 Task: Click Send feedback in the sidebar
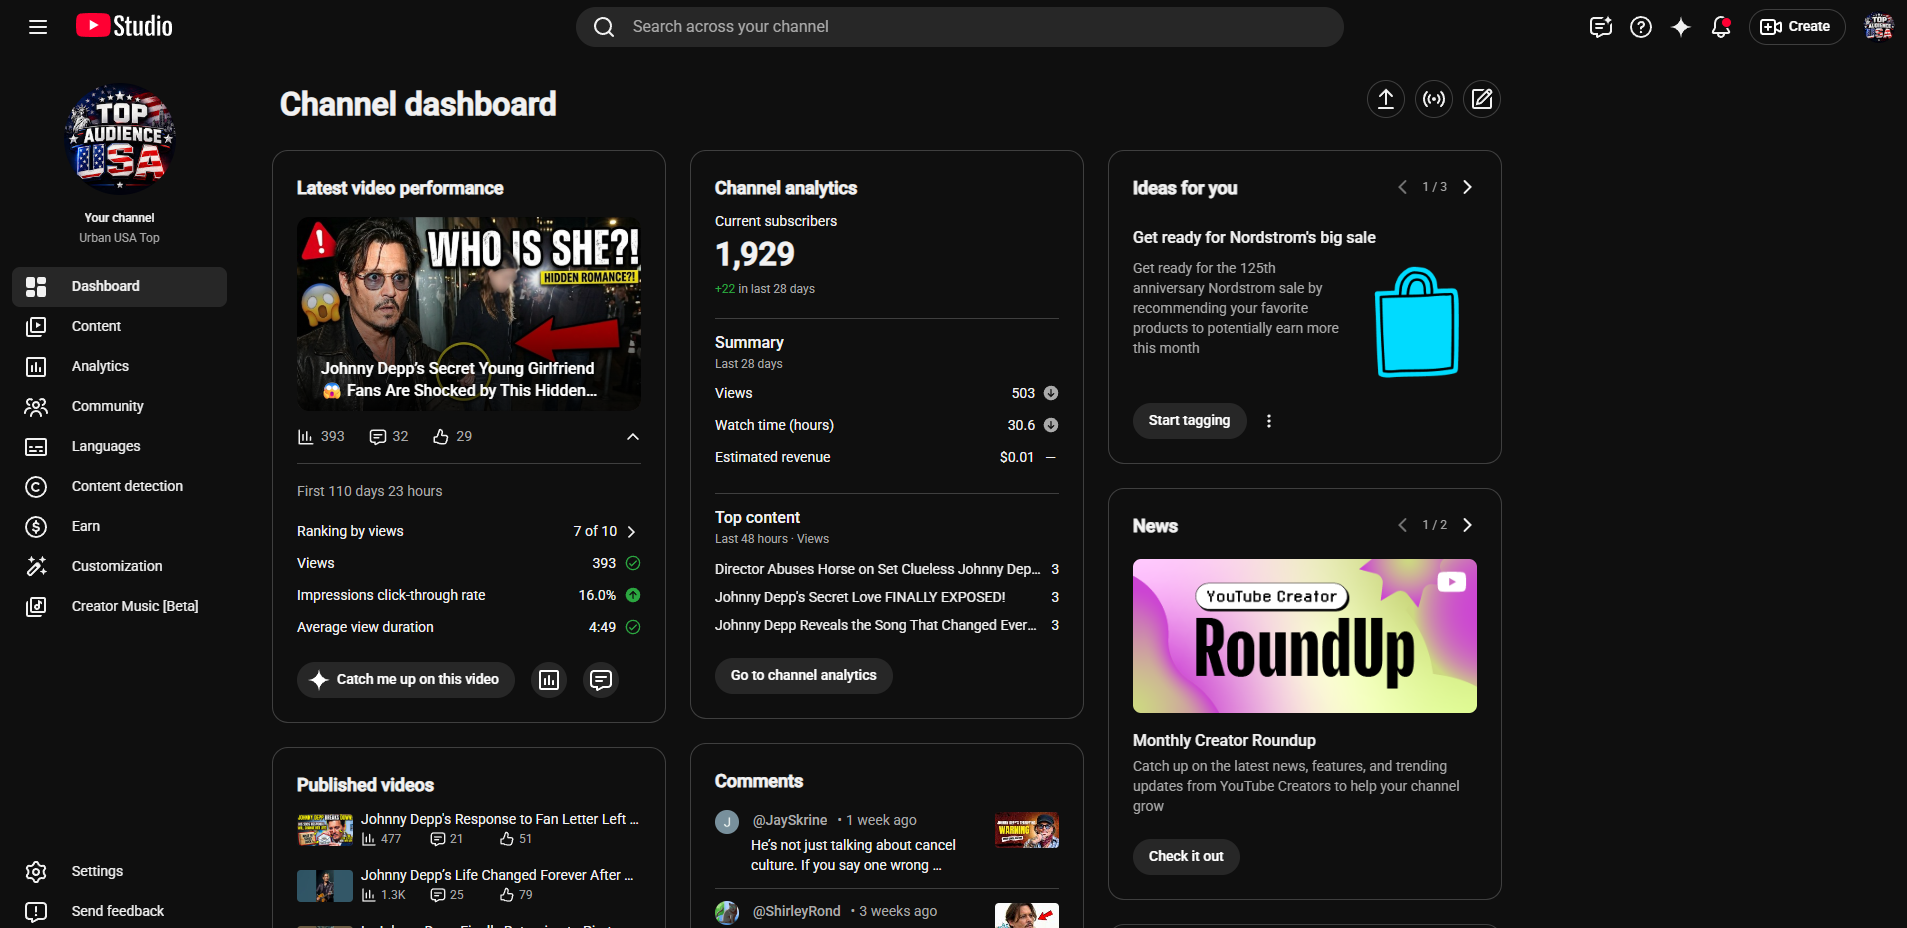119,911
